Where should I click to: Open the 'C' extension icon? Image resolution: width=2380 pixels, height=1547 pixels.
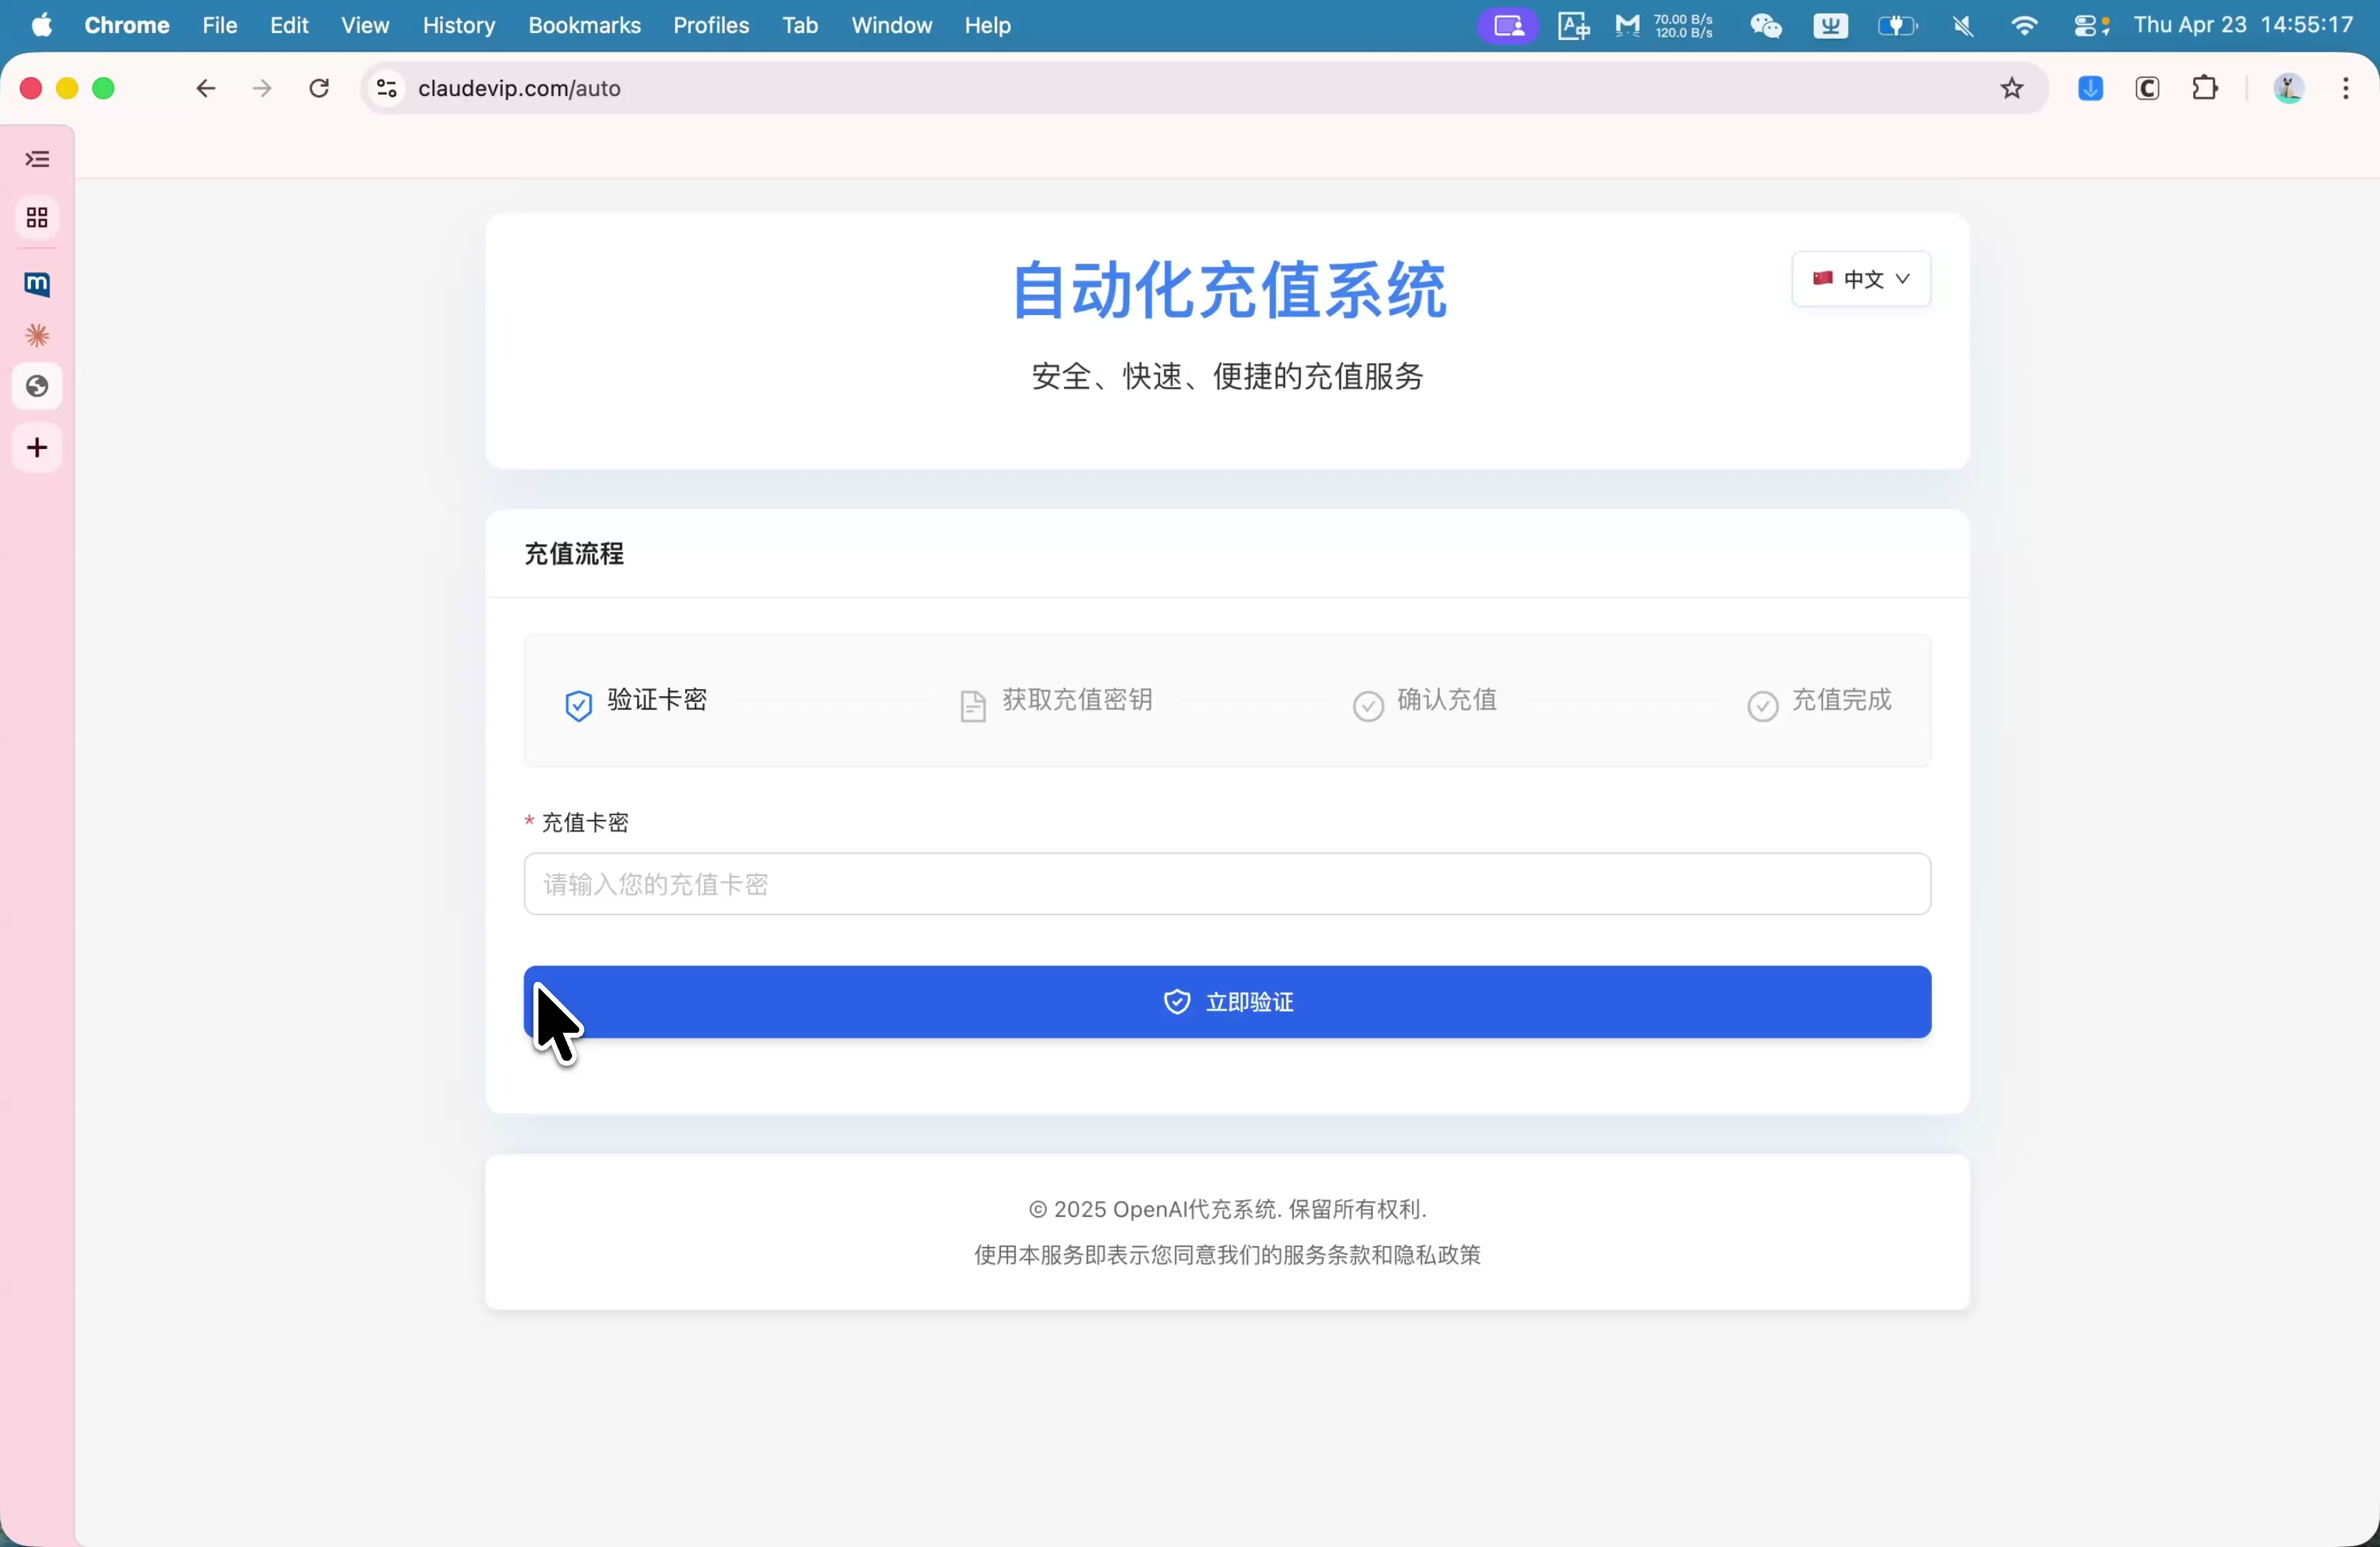click(2147, 89)
